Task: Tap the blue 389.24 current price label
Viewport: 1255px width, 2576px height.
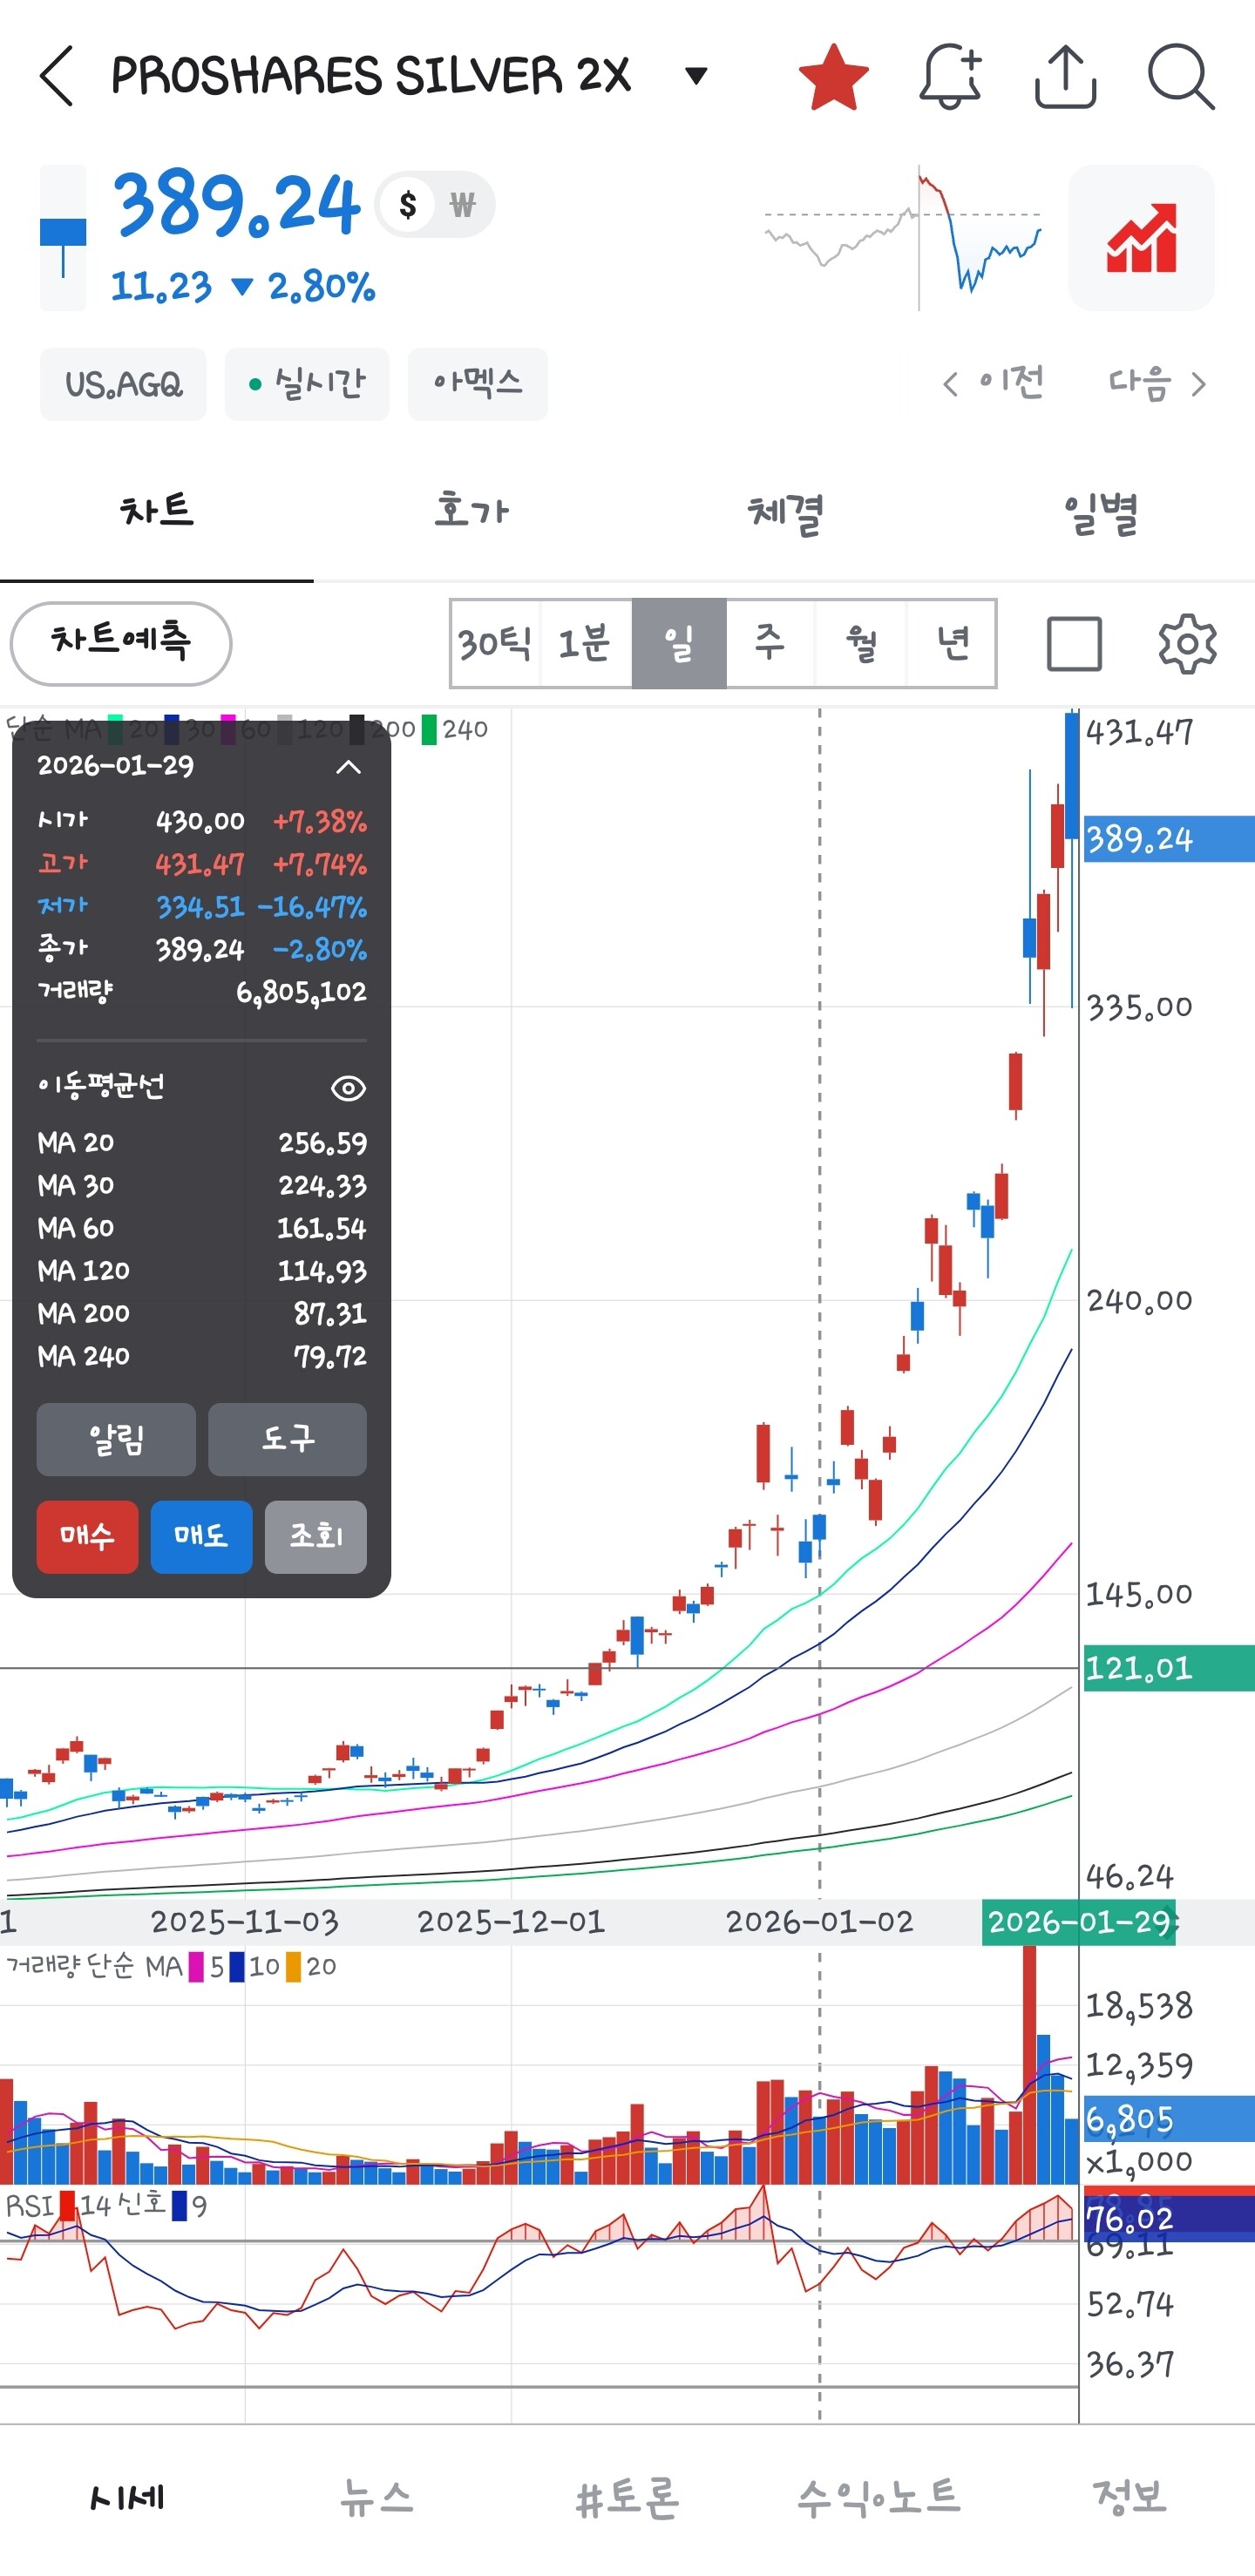Action: point(1169,839)
